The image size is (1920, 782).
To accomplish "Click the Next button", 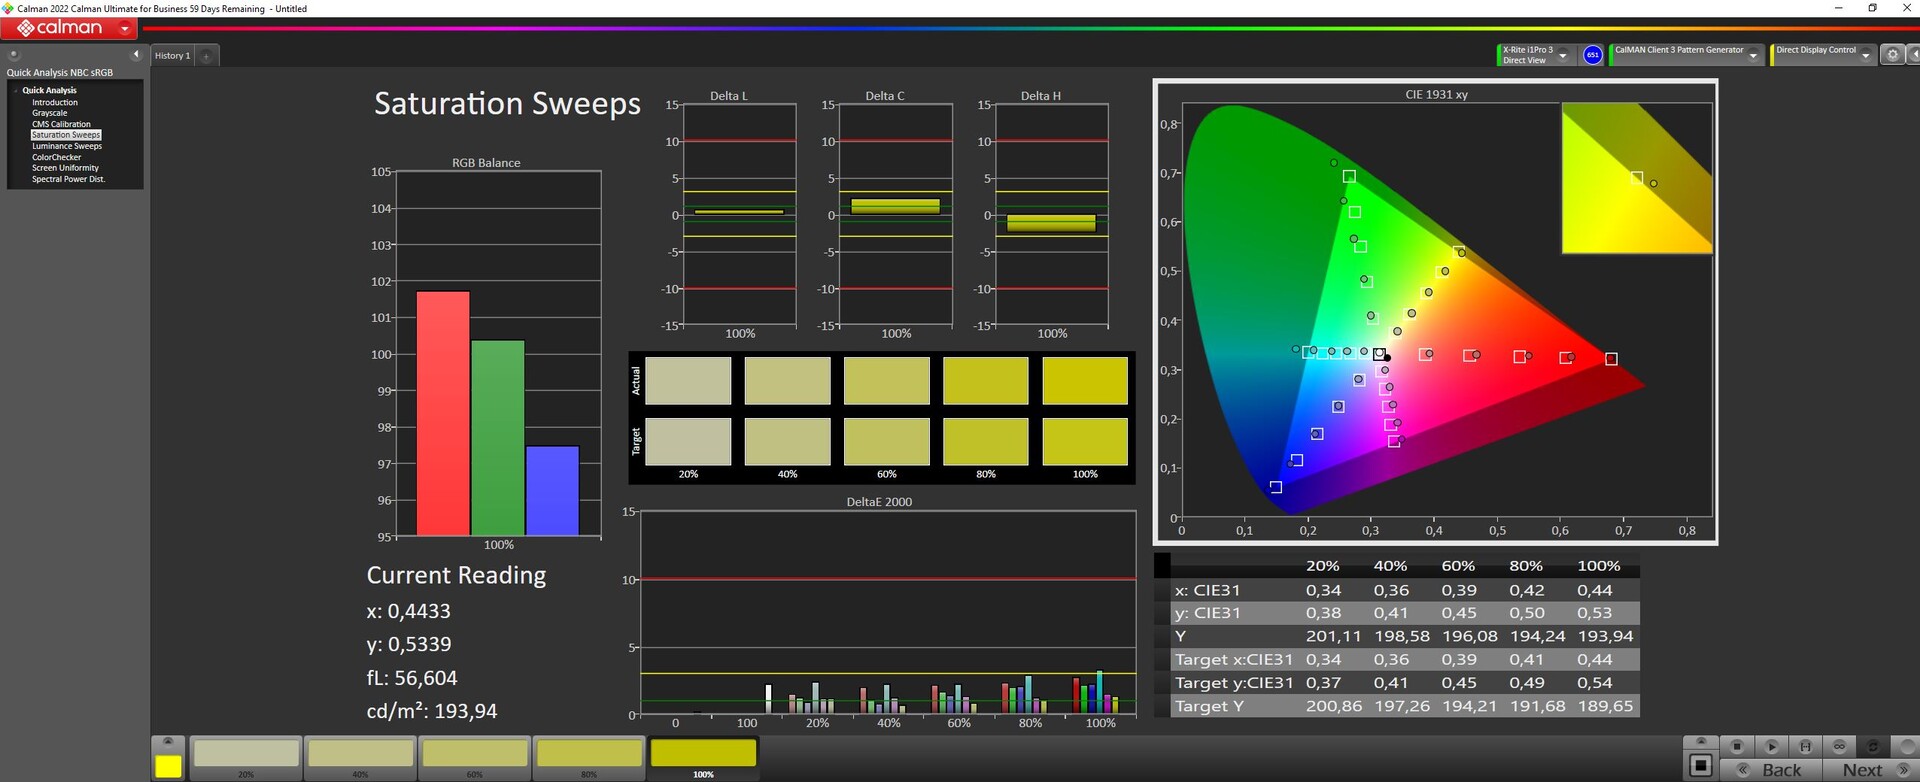I will click(x=1862, y=769).
